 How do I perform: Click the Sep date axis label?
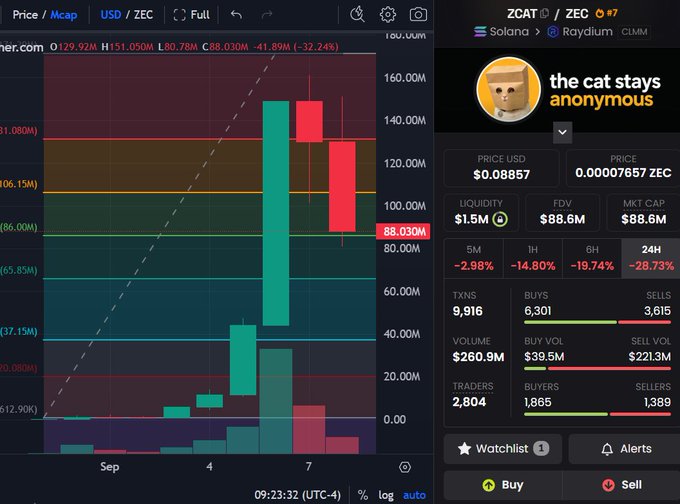click(110, 467)
